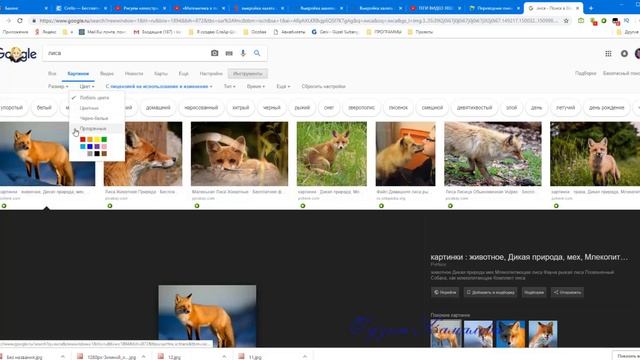Select the 'рыжий' suggestion chip
640x360 pixels.
coord(302,108)
